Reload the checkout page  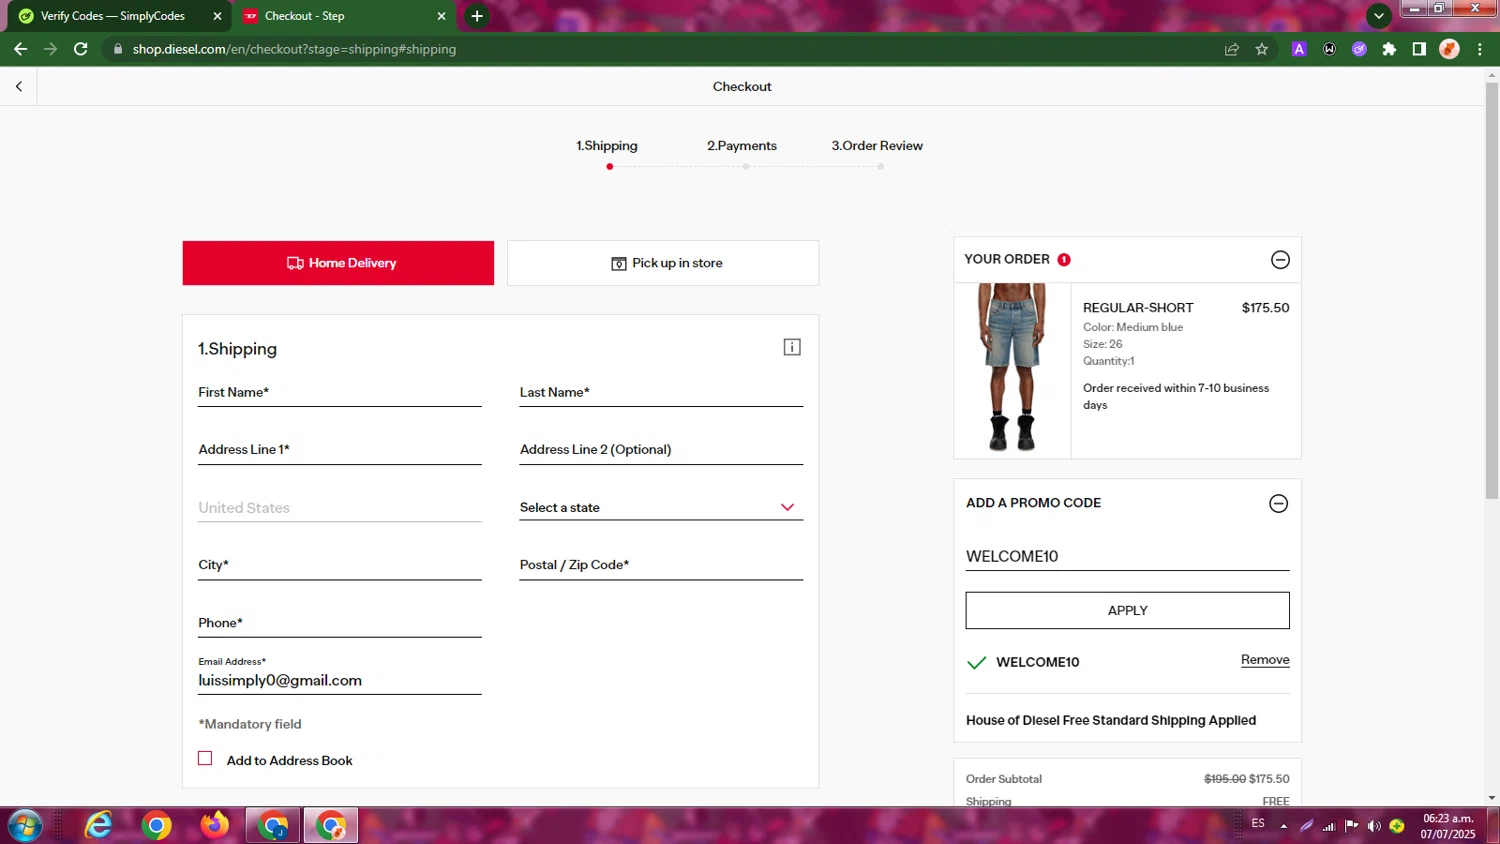tap(81, 49)
